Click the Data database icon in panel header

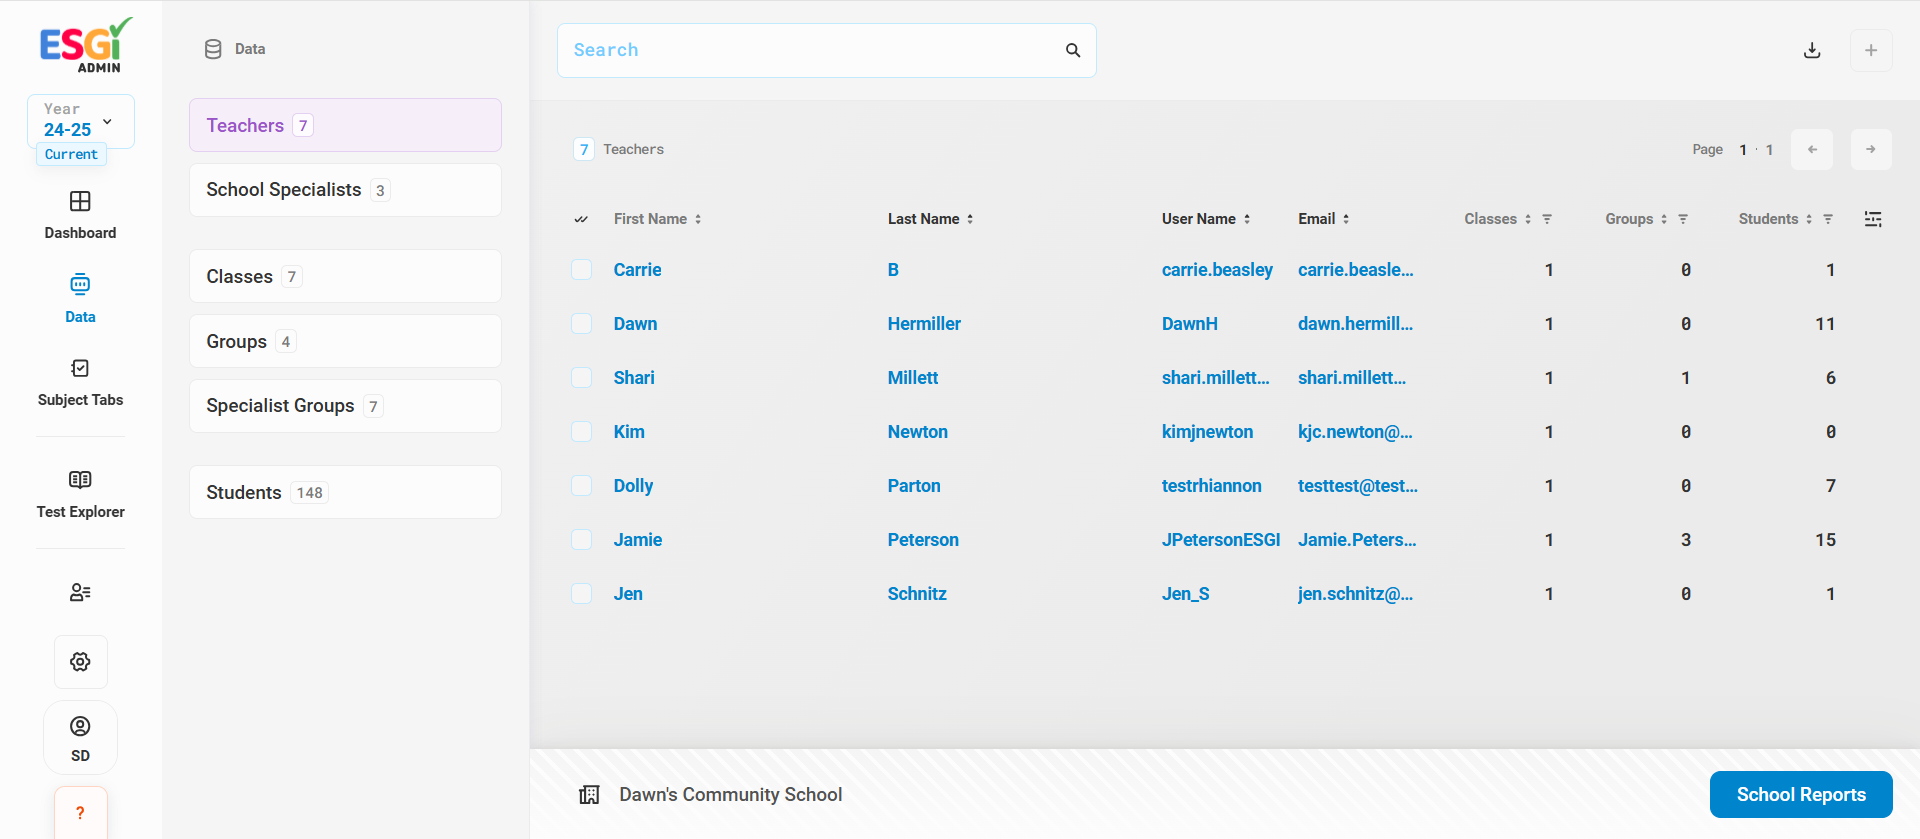coord(213,49)
